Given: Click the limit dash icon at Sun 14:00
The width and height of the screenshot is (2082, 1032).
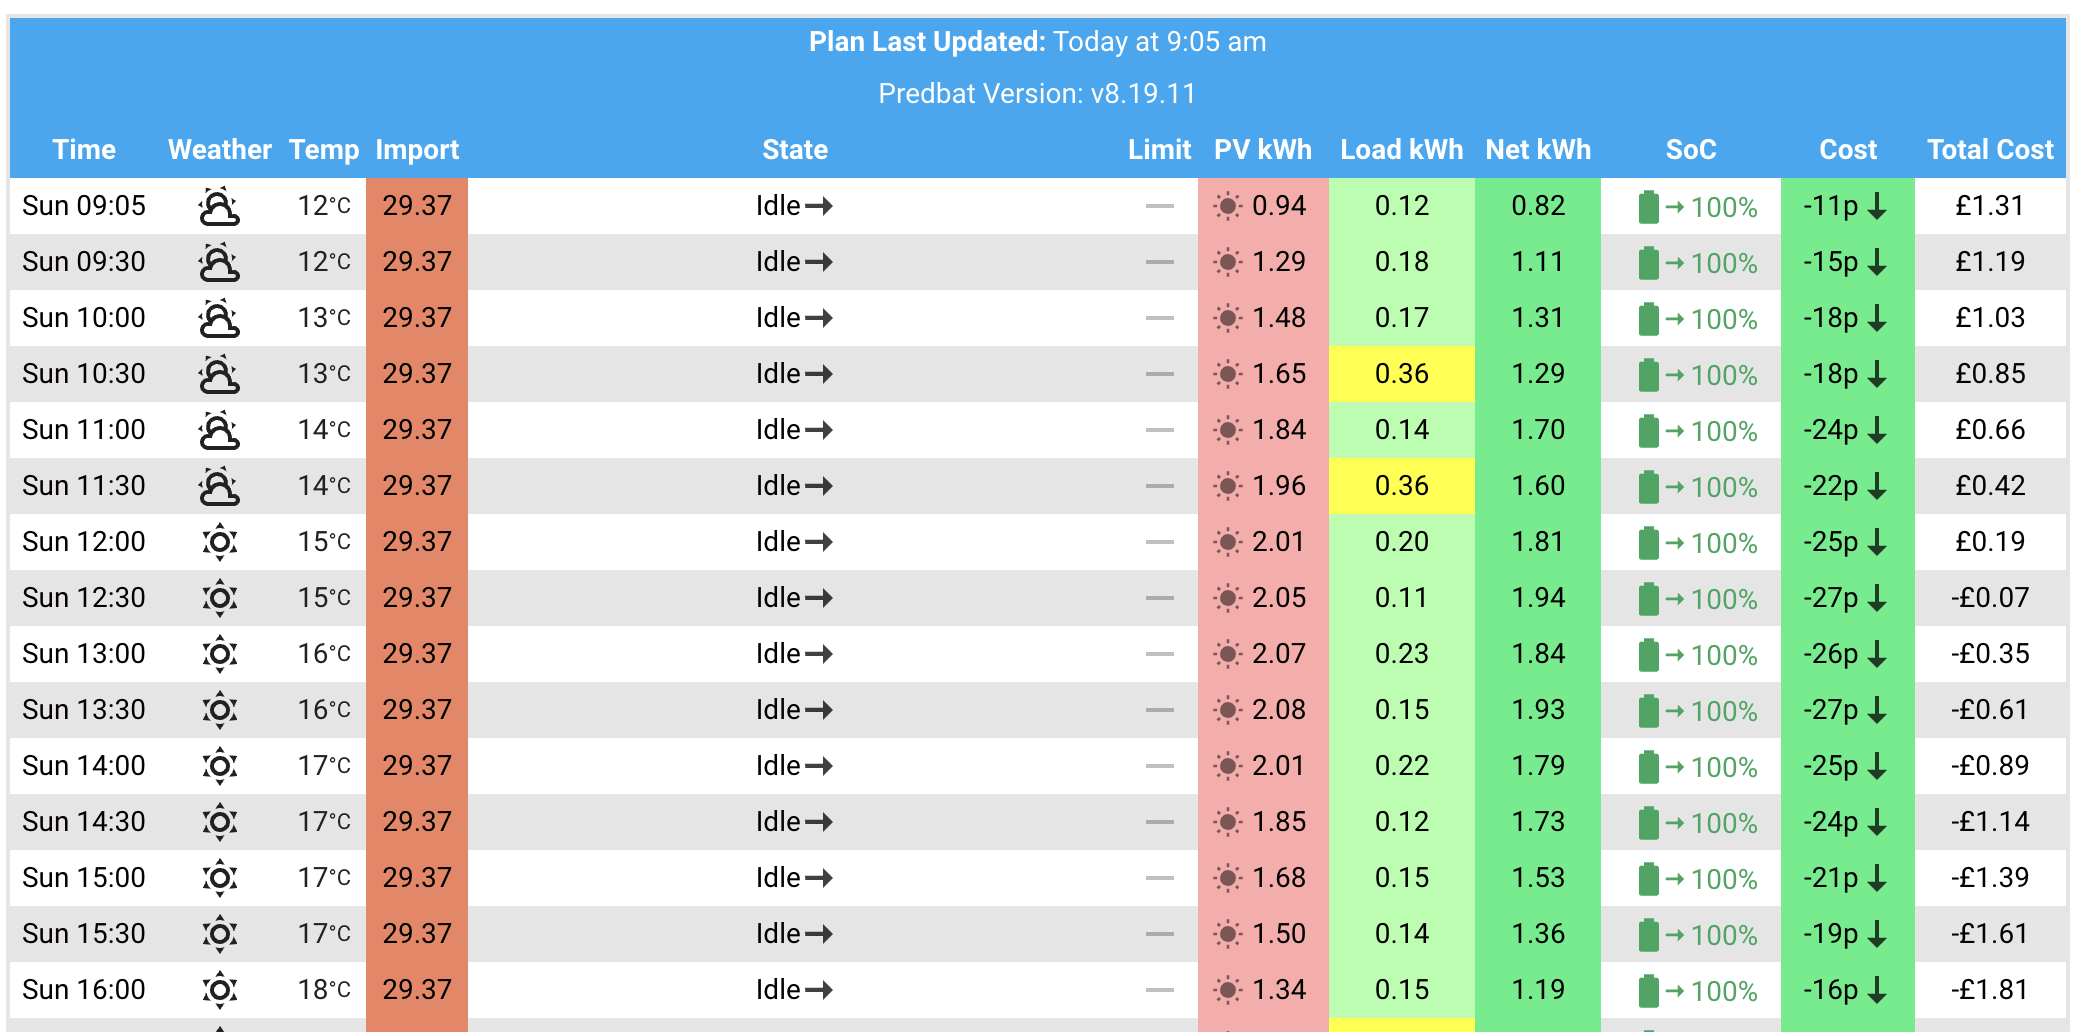Looking at the screenshot, I should click(x=1160, y=766).
